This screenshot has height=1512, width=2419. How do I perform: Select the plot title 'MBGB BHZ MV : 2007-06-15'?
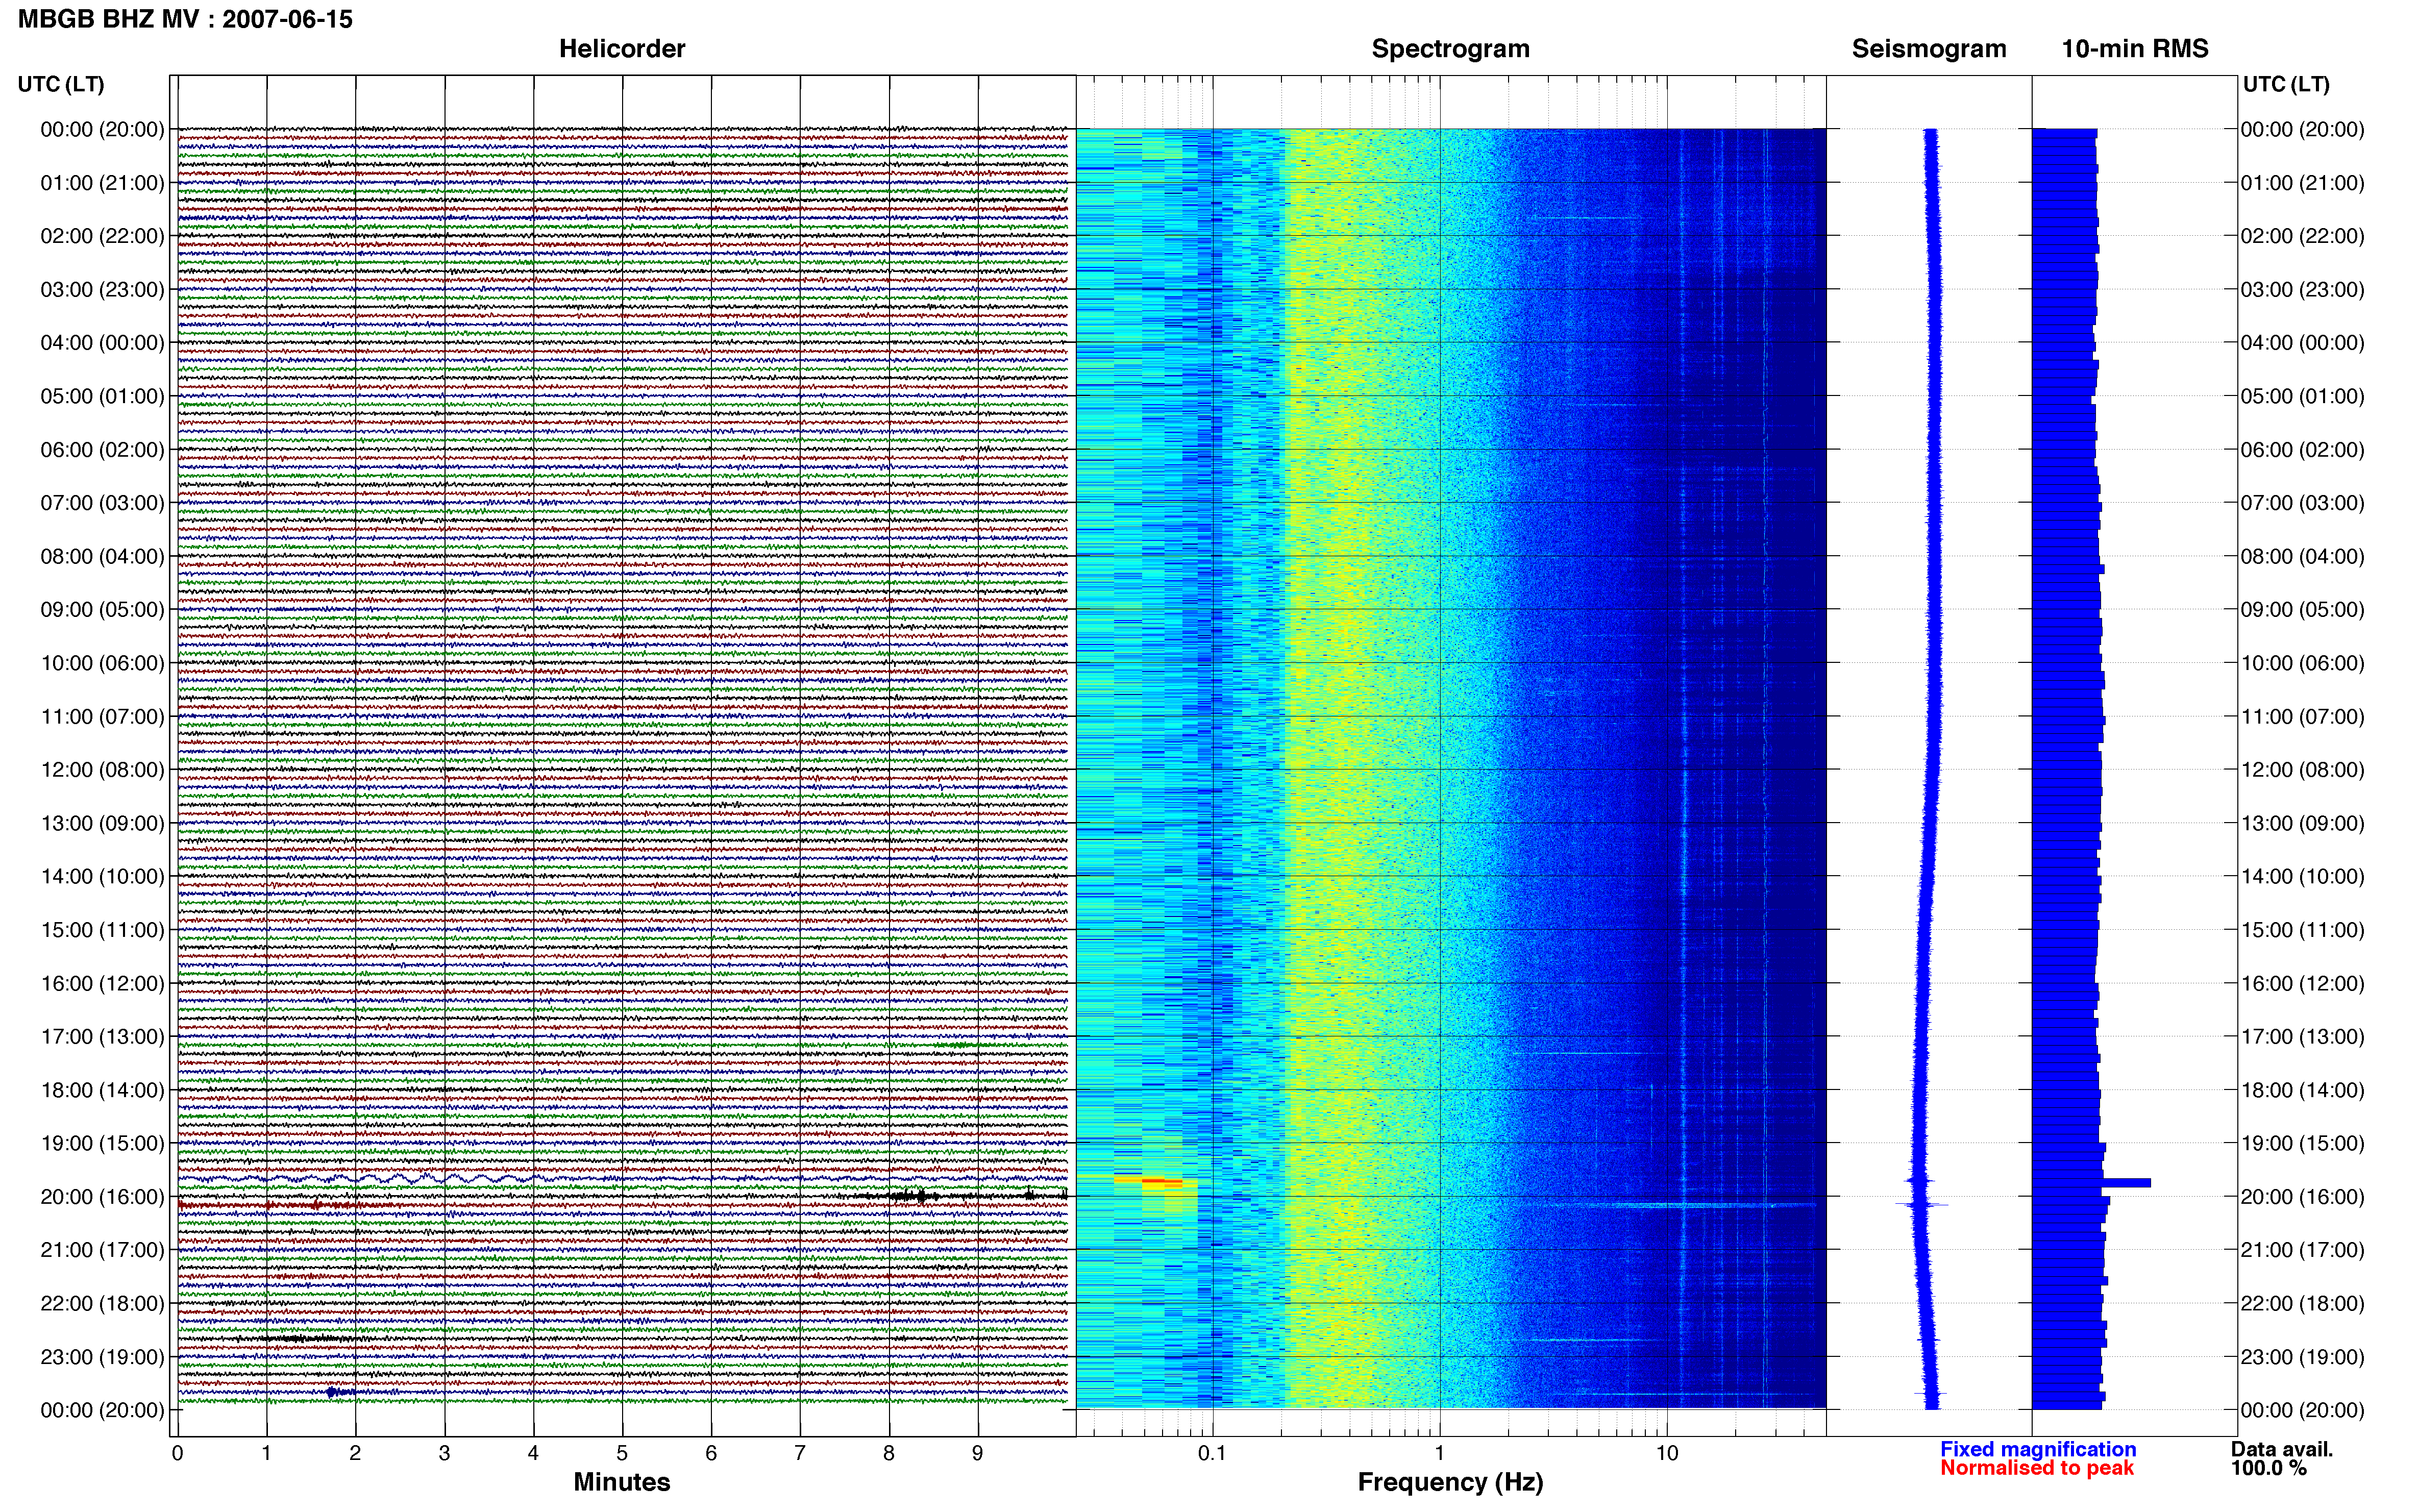click(185, 19)
